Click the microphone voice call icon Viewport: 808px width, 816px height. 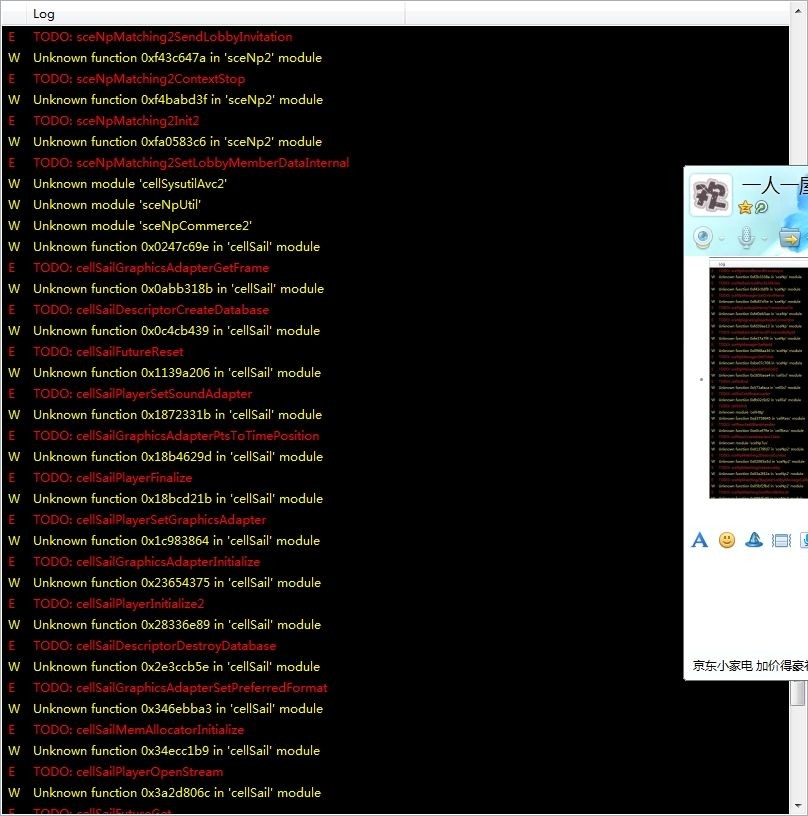(745, 238)
